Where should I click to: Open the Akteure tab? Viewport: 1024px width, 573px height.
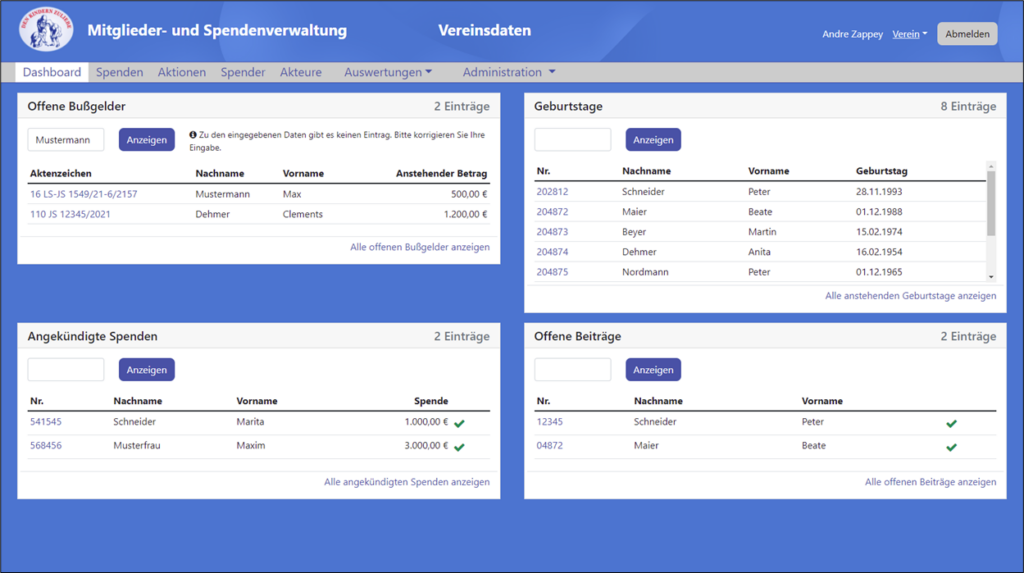coord(300,72)
